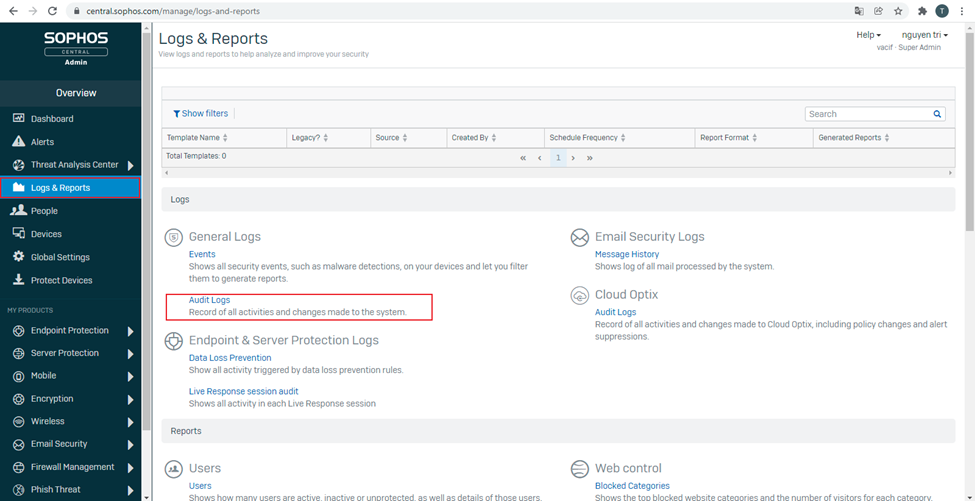Open the nguyen tri account dropdown

(925, 35)
